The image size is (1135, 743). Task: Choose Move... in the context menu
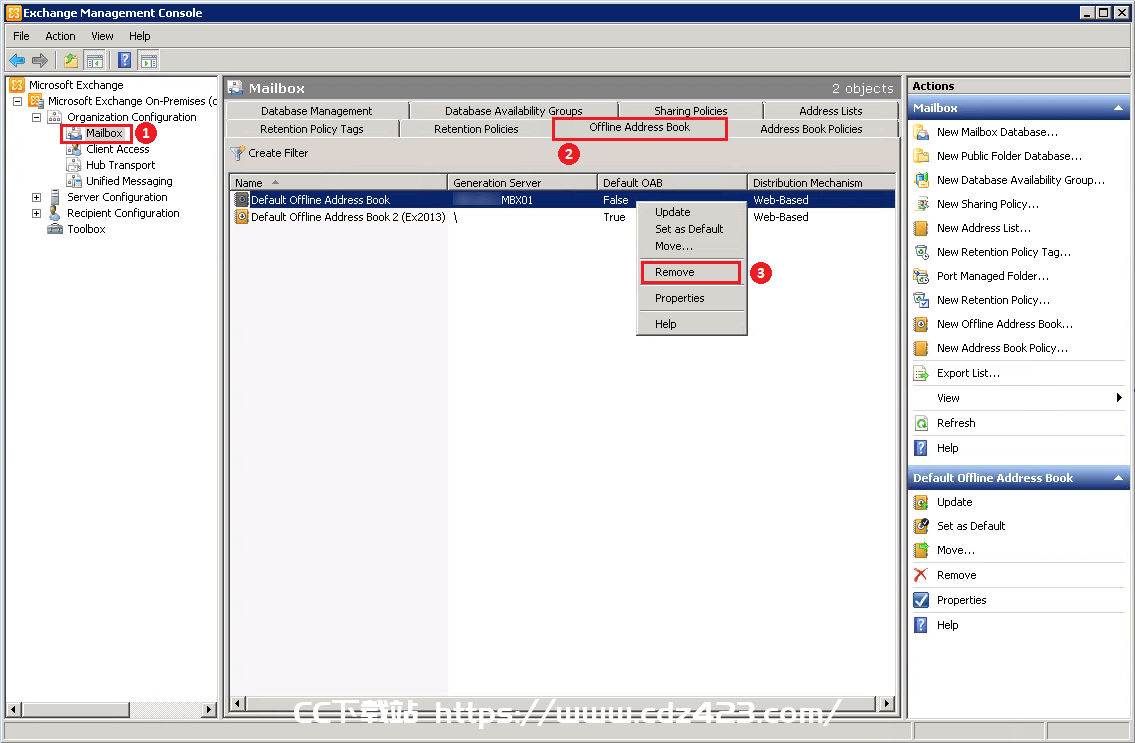pyautogui.click(x=691, y=246)
